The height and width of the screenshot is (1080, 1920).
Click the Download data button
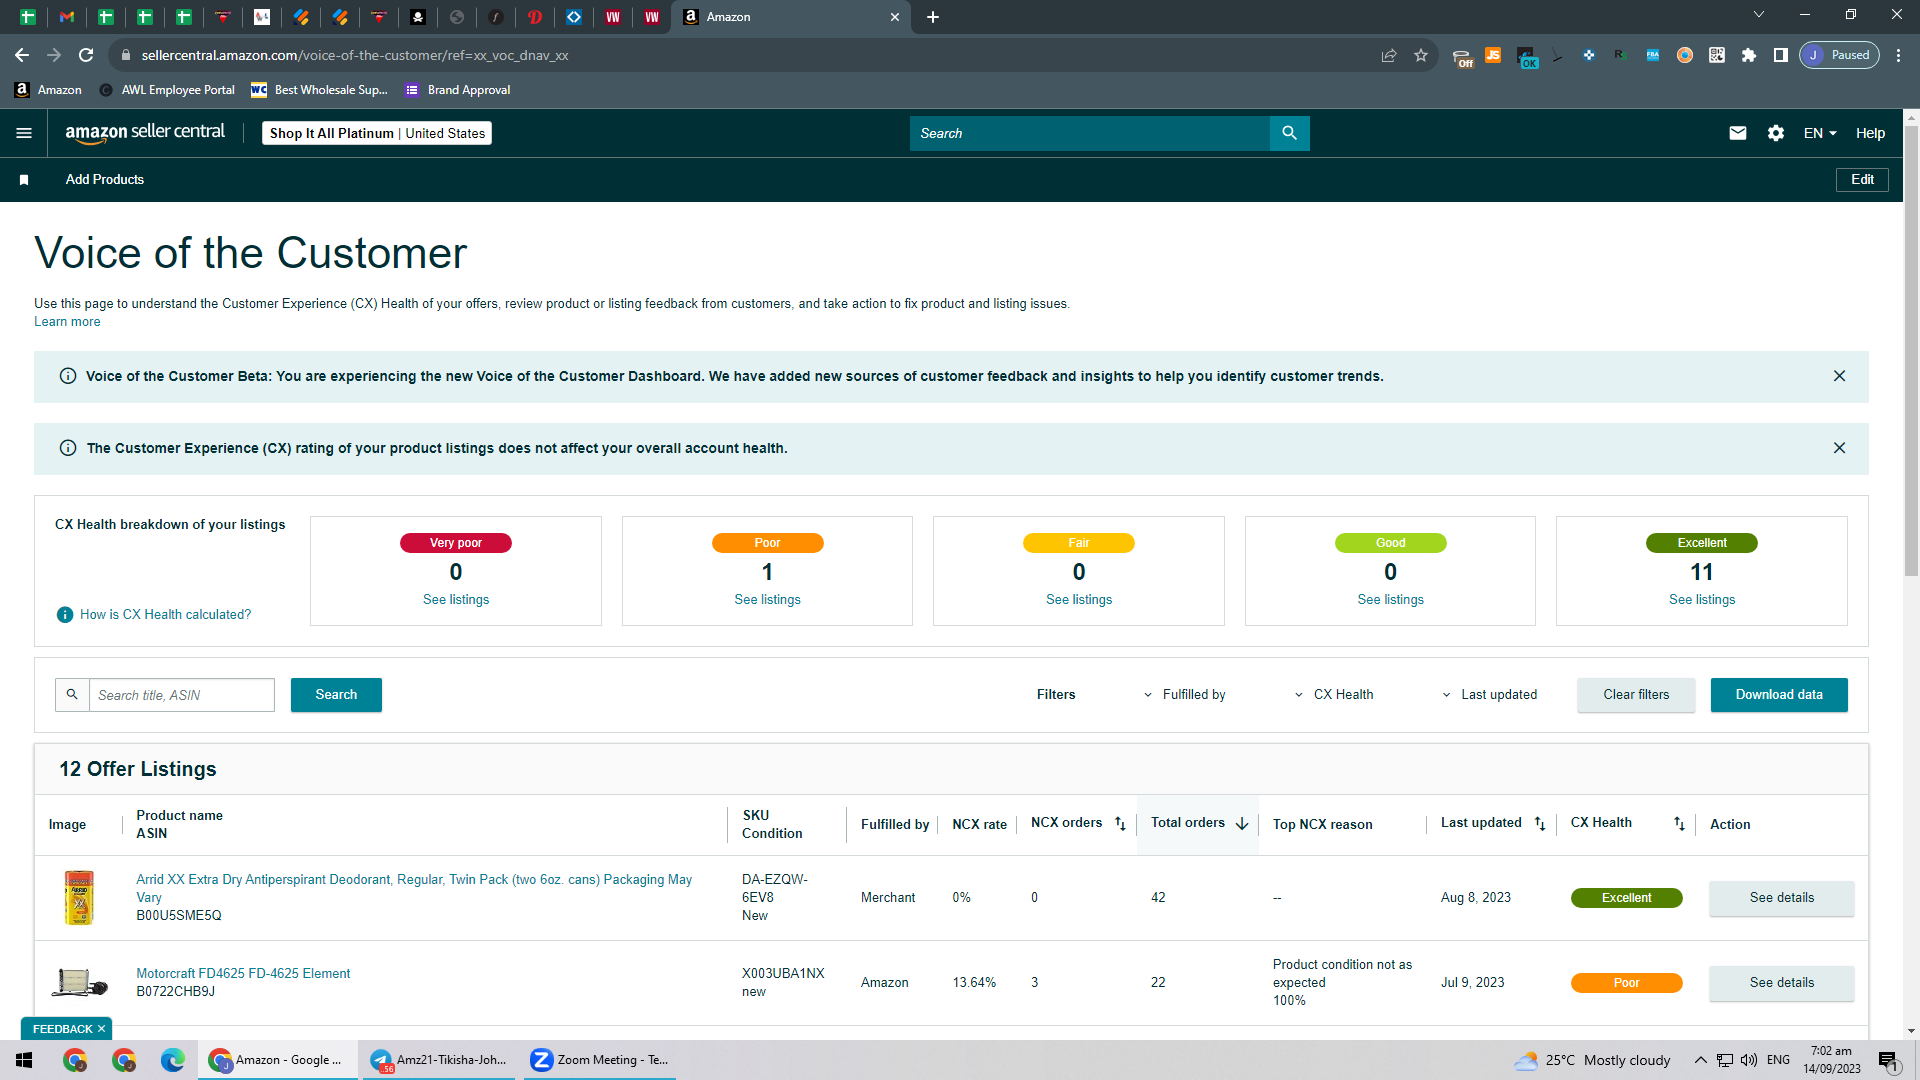click(1779, 695)
